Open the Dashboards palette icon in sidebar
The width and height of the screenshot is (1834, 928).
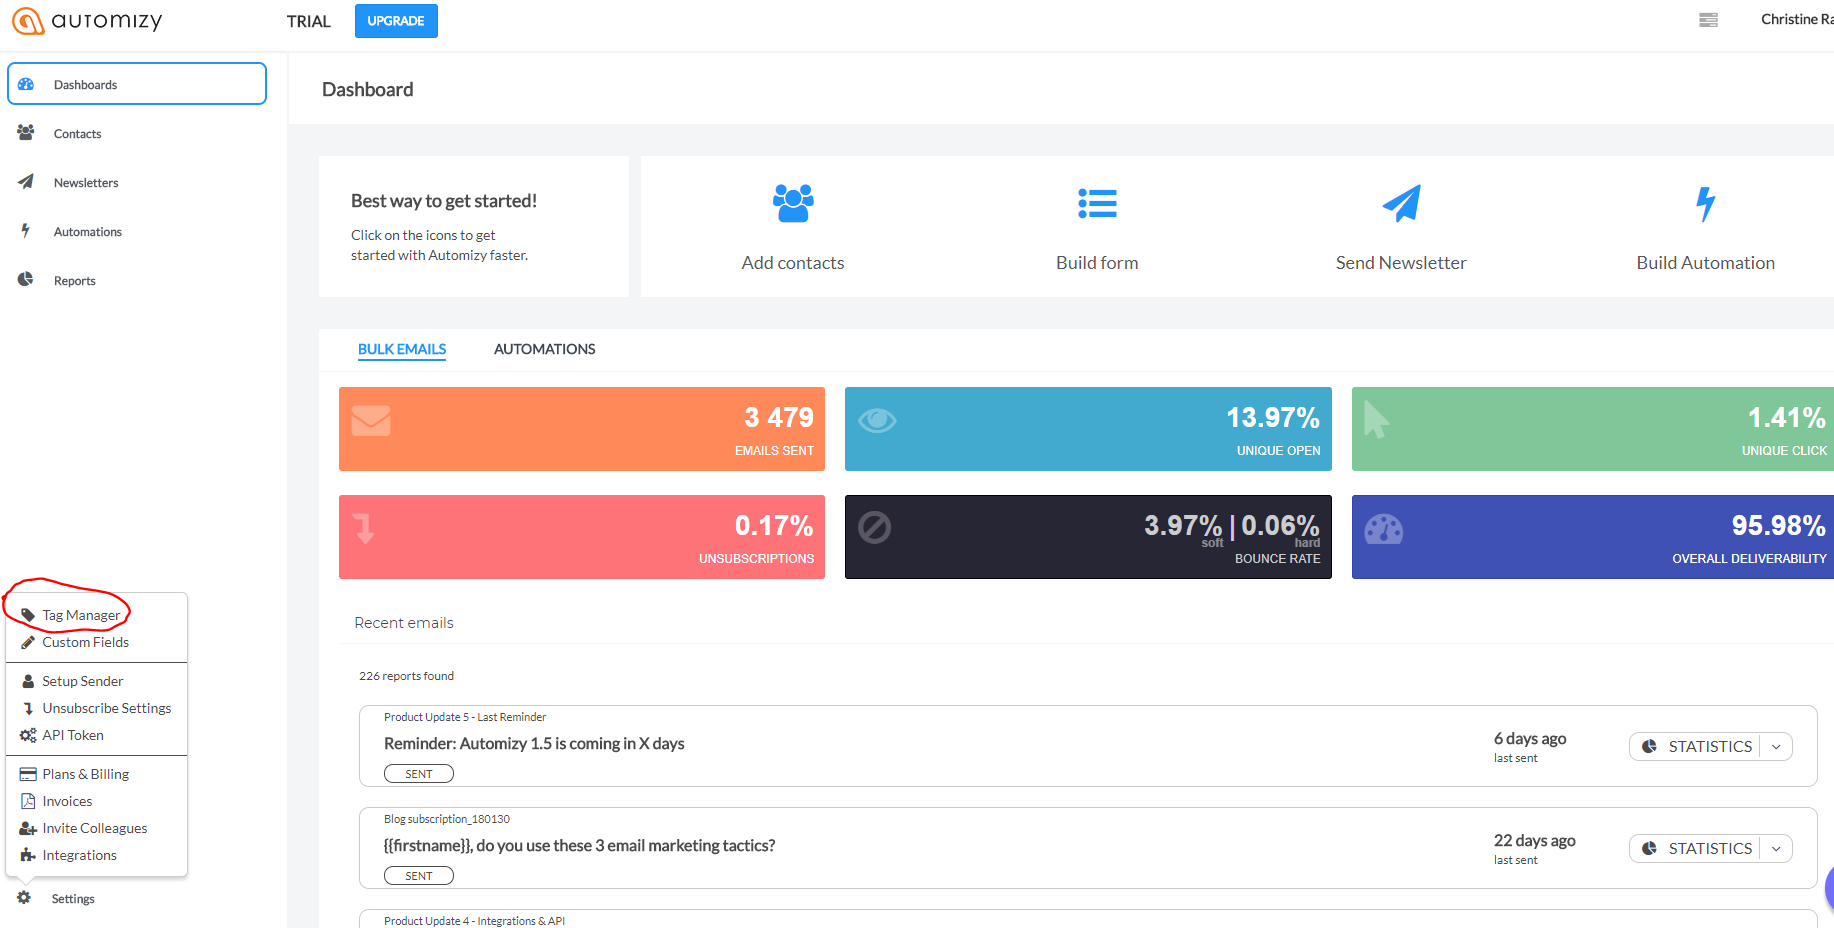(26, 84)
